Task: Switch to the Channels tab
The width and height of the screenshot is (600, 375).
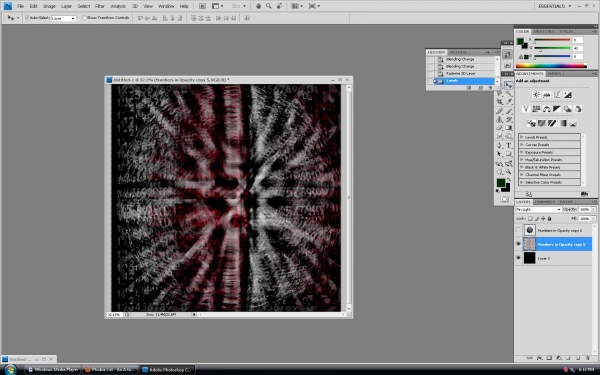Action: coord(545,202)
